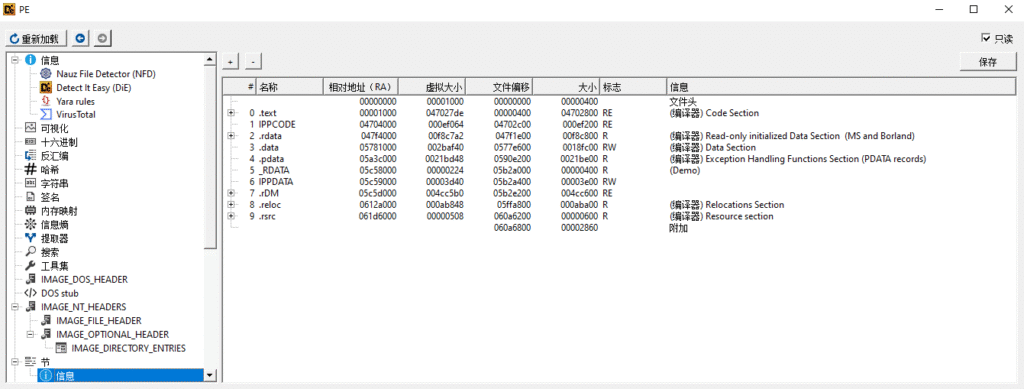Toggle the 只读 read-only checkbox
The image size is (1024, 389).
tap(986, 39)
